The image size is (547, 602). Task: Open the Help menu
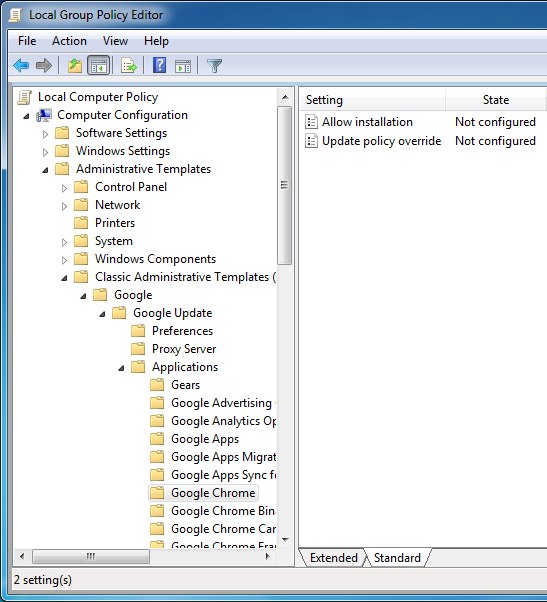coord(156,41)
